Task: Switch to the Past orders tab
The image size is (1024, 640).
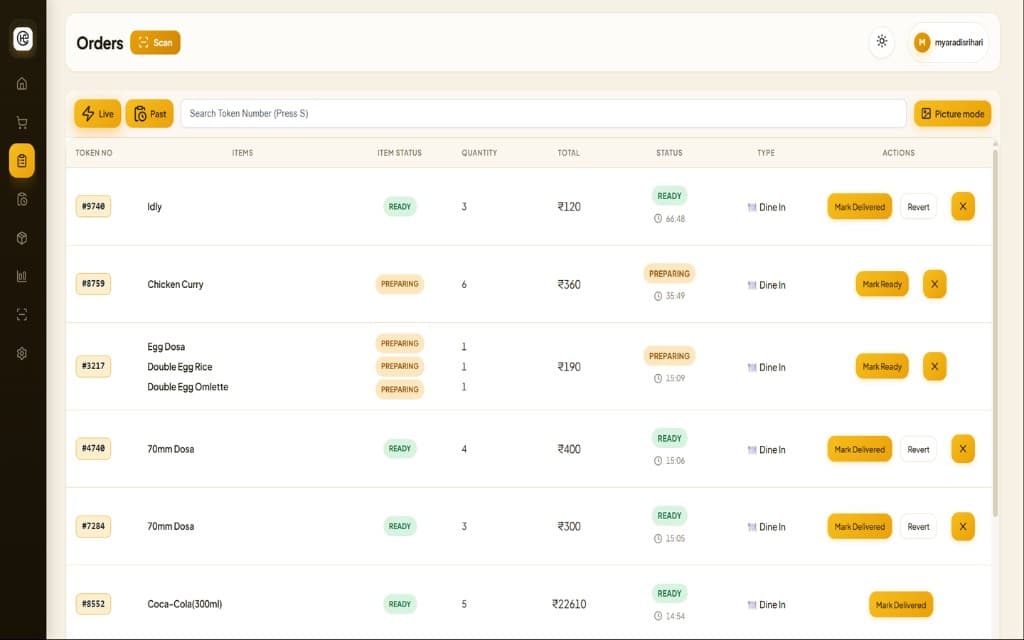Action: click(150, 114)
